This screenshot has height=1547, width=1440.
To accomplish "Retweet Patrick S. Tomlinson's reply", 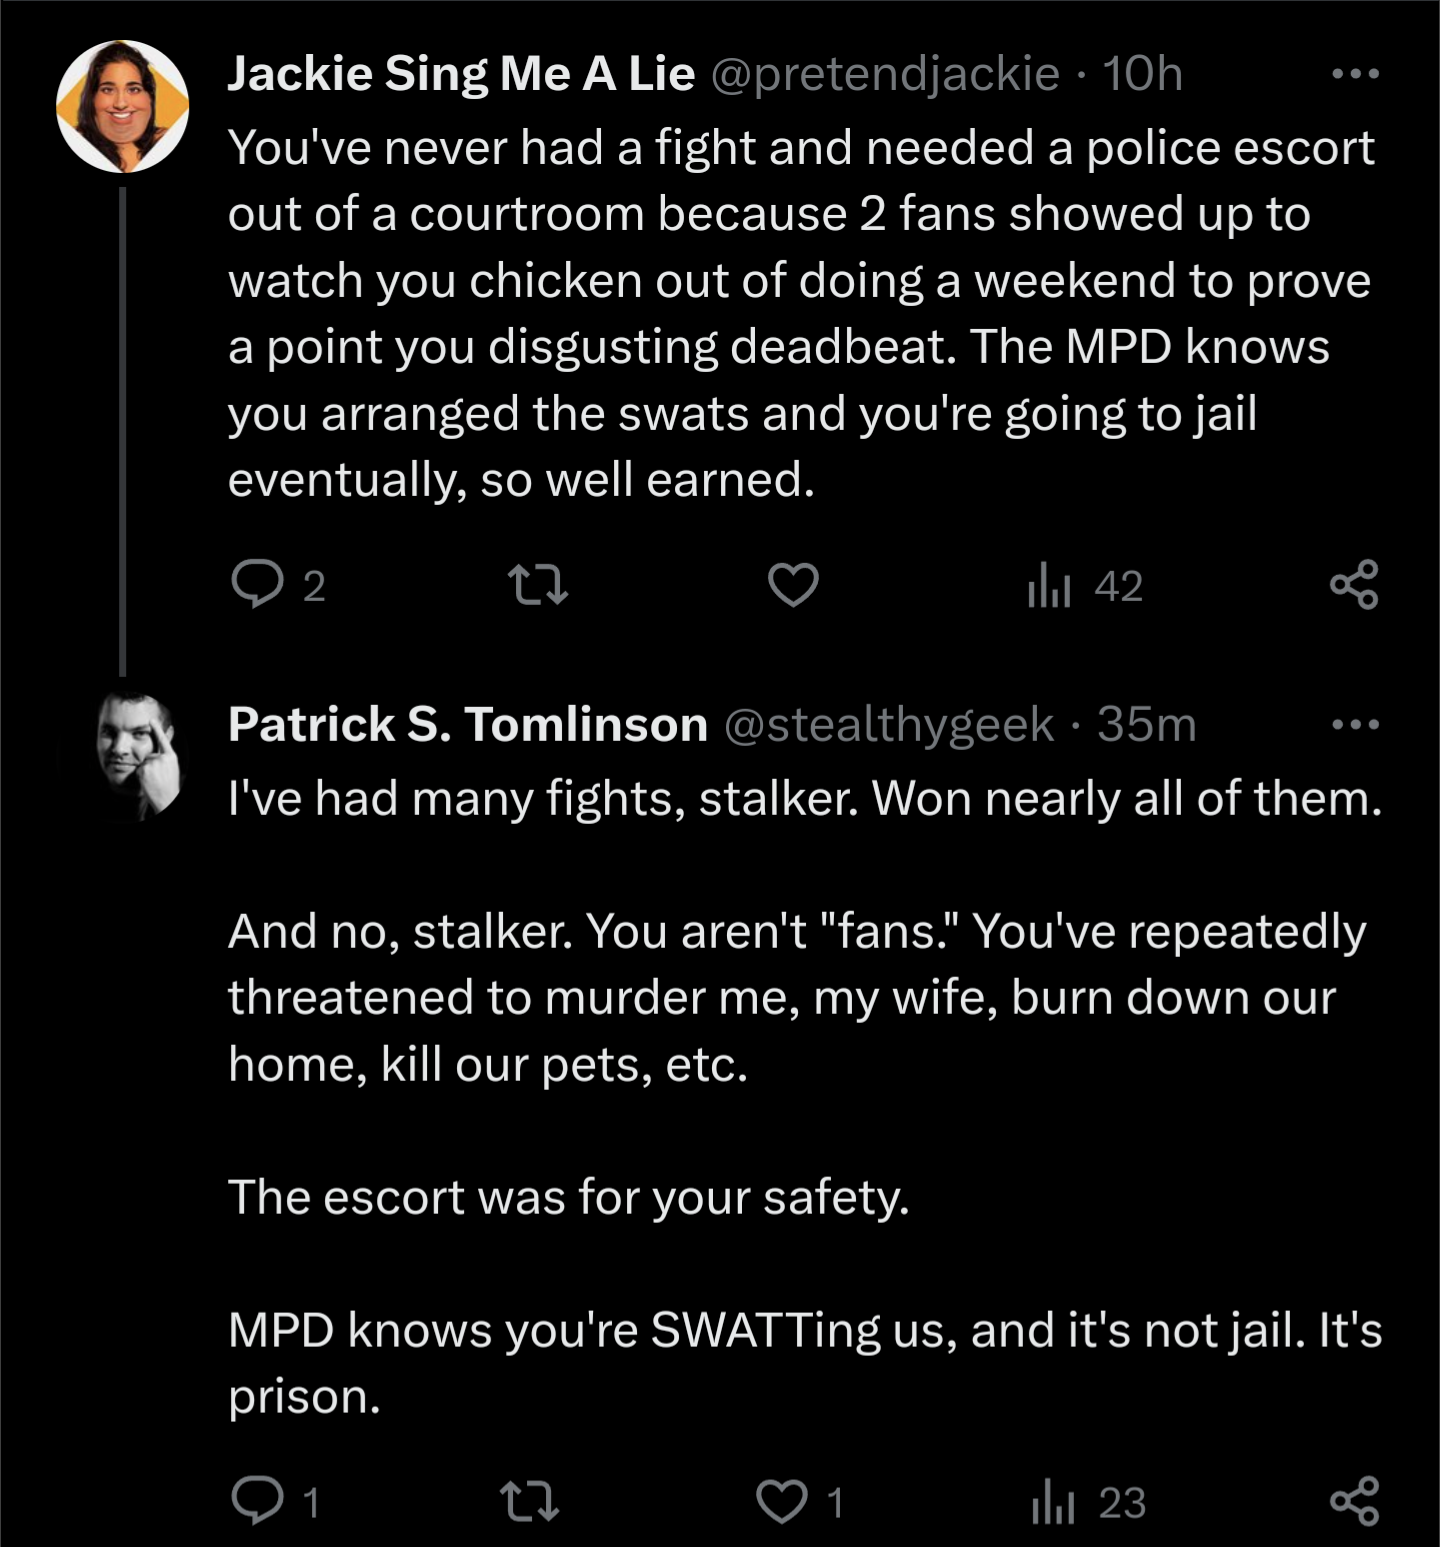I will (x=529, y=1501).
